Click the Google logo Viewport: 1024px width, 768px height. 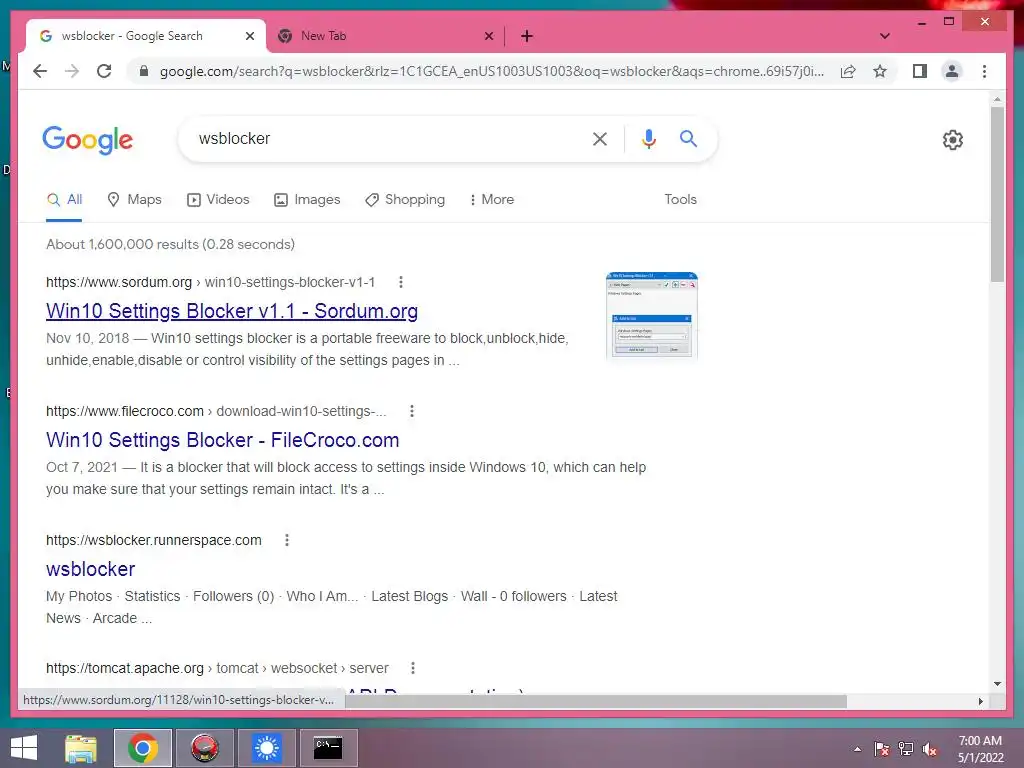[x=88, y=140]
